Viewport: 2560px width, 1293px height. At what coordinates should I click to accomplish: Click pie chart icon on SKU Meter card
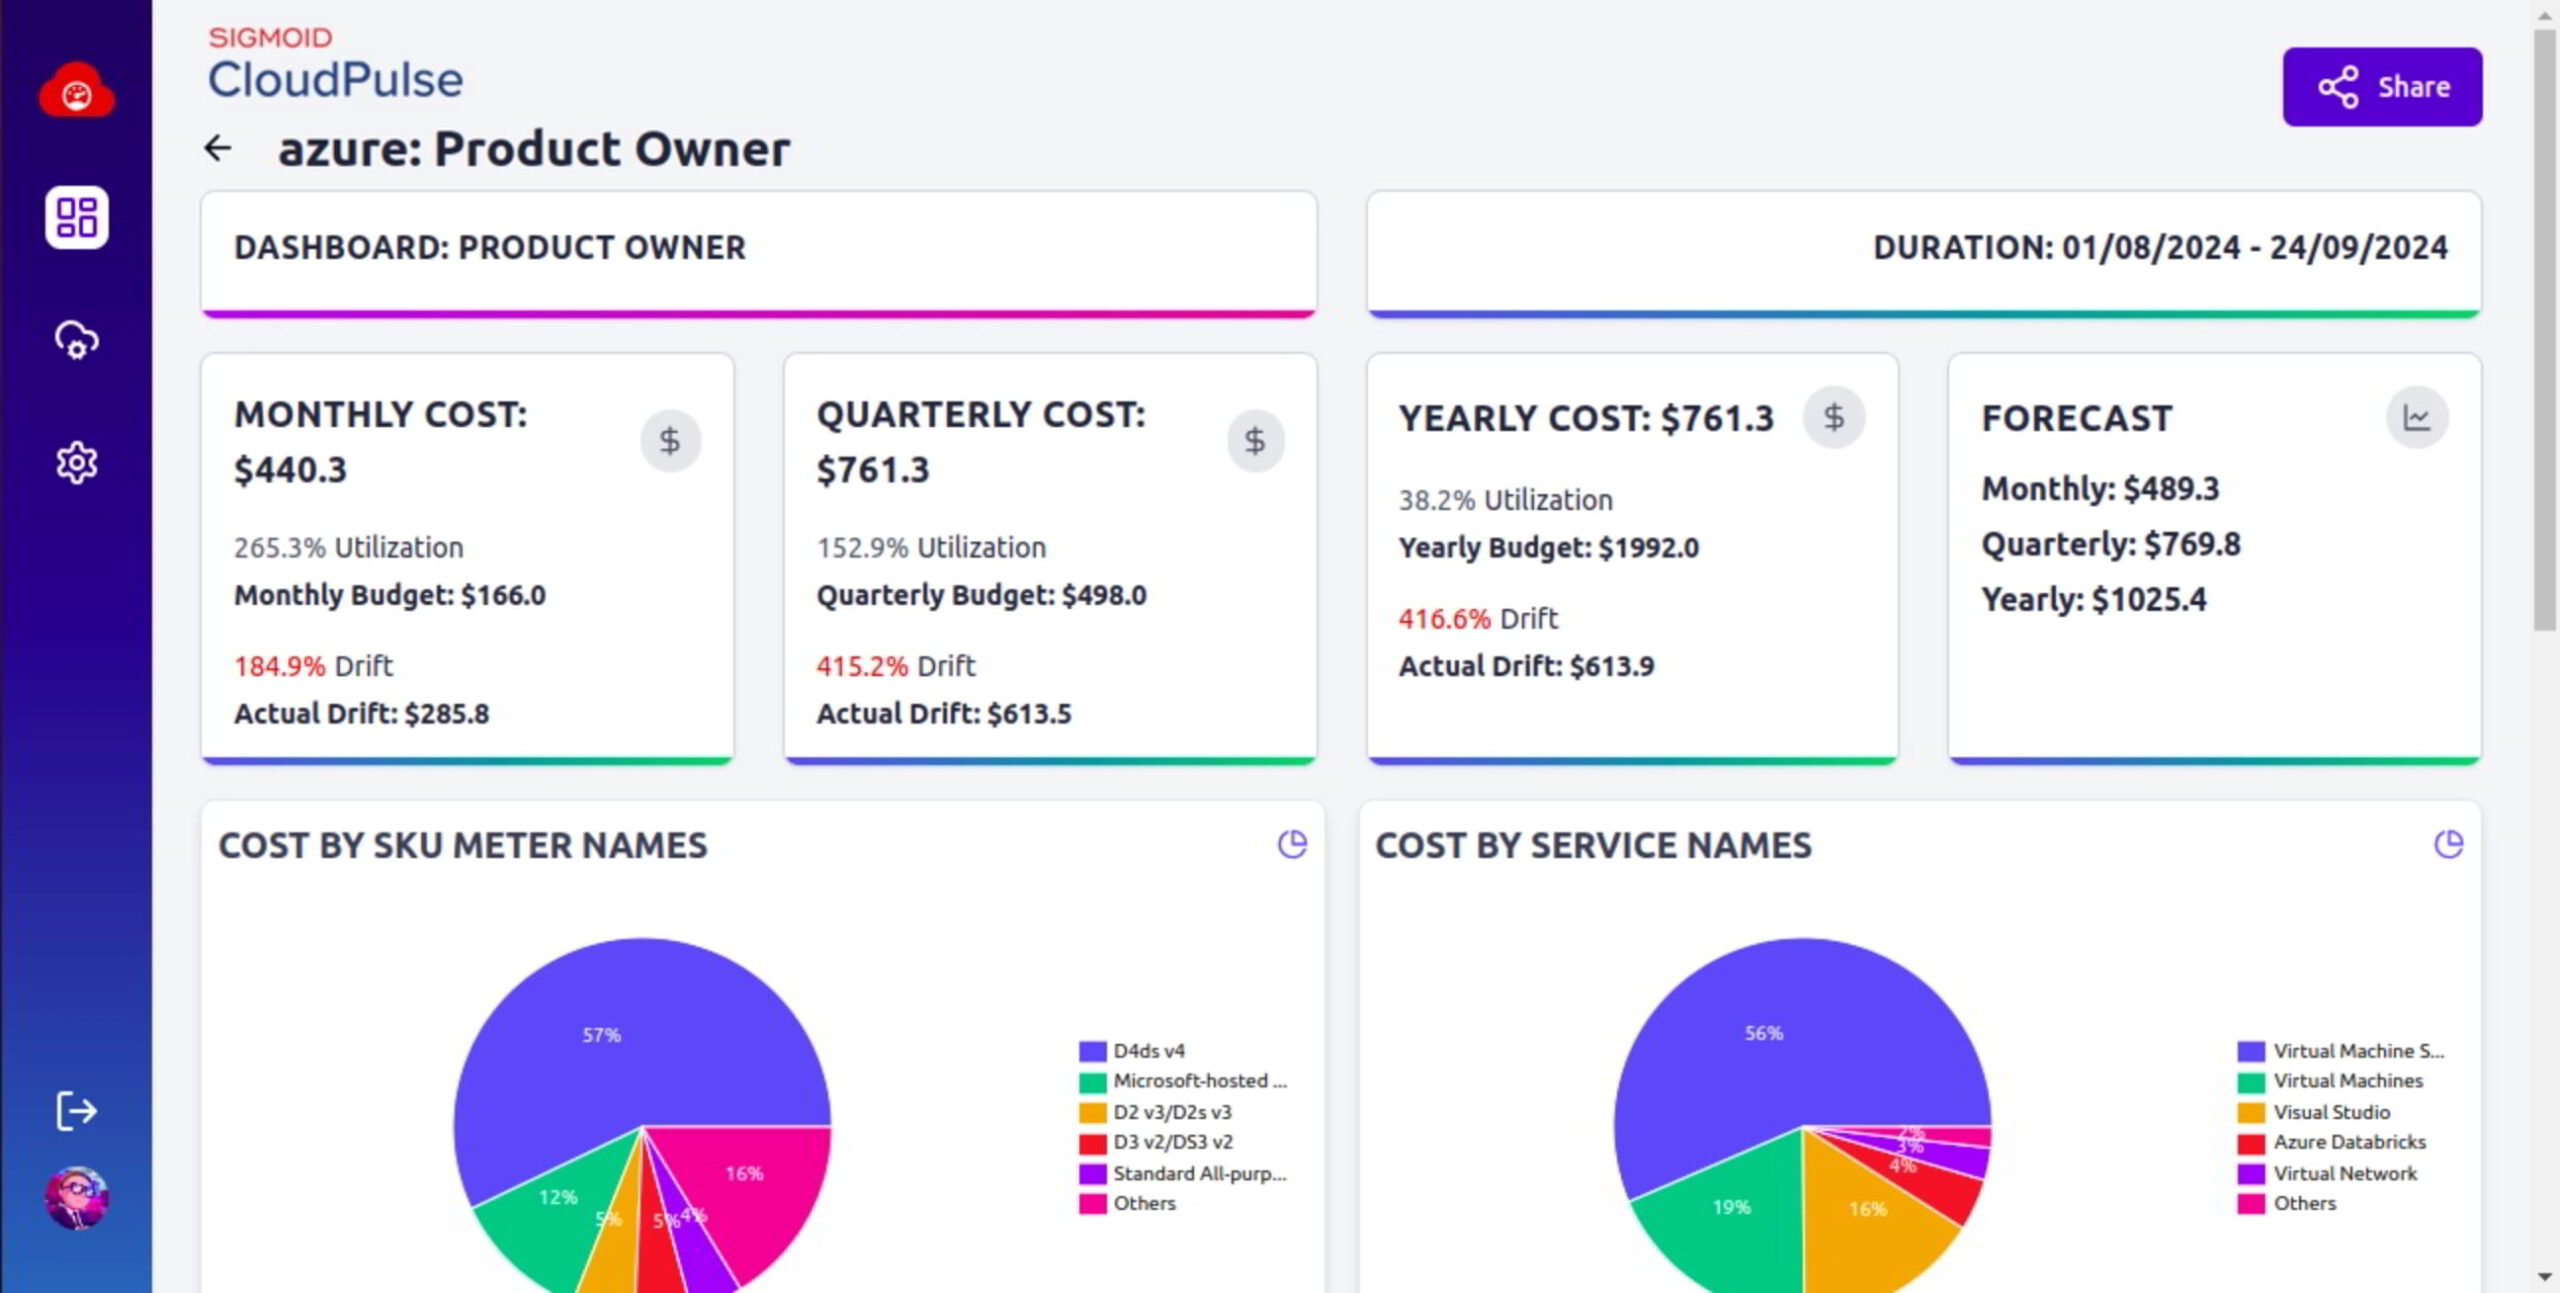(x=1292, y=845)
